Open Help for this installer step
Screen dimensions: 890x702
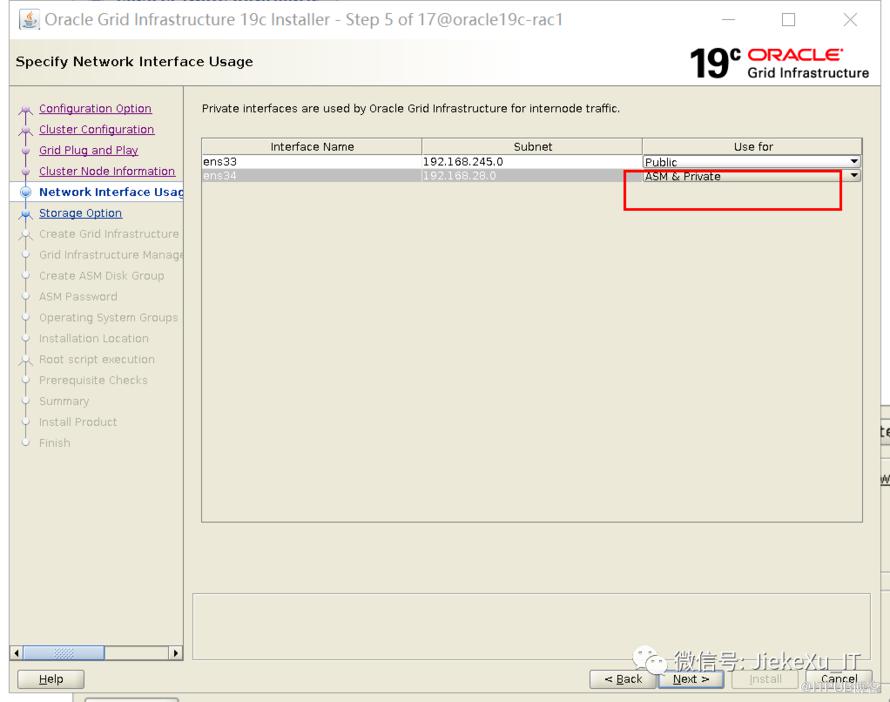tap(50, 679)
